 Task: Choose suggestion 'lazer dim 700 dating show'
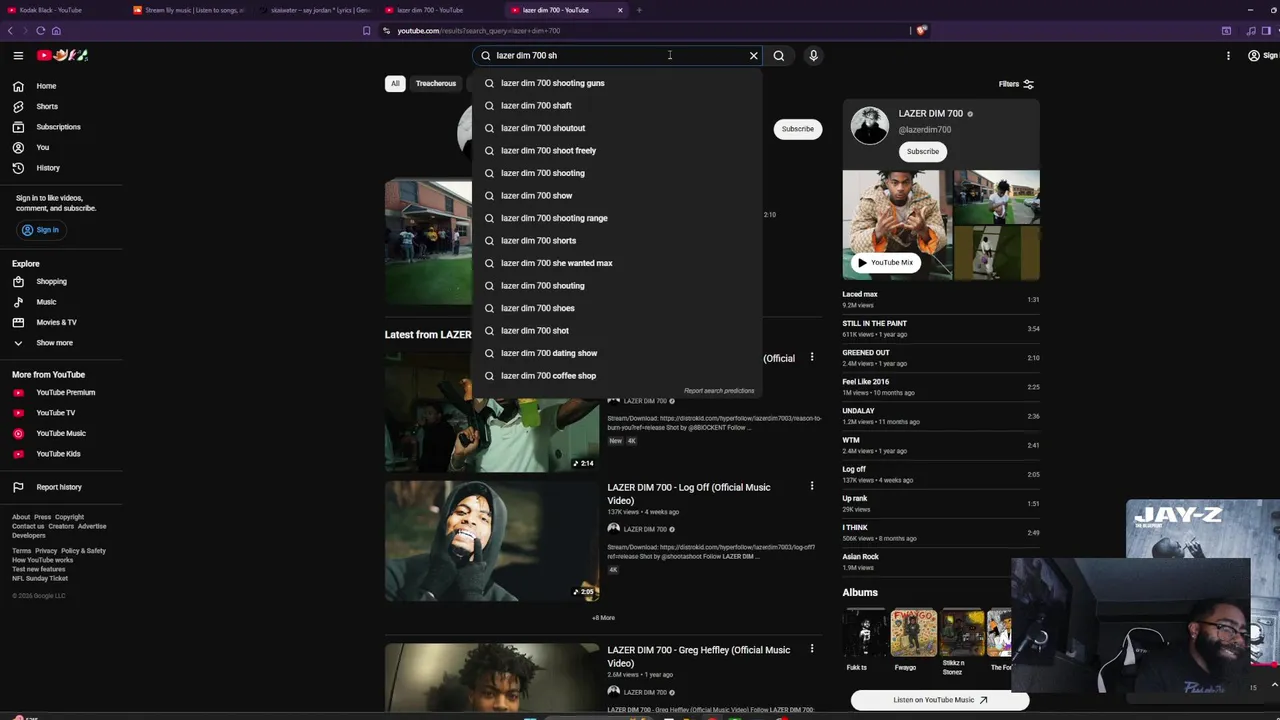point(617,353)
